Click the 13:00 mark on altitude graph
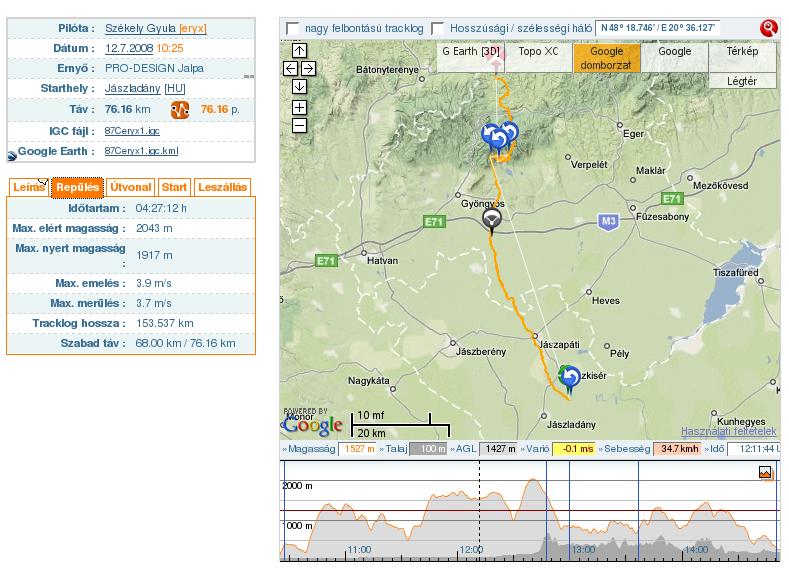This screenshot has width=789, height=580. (584, 549)
